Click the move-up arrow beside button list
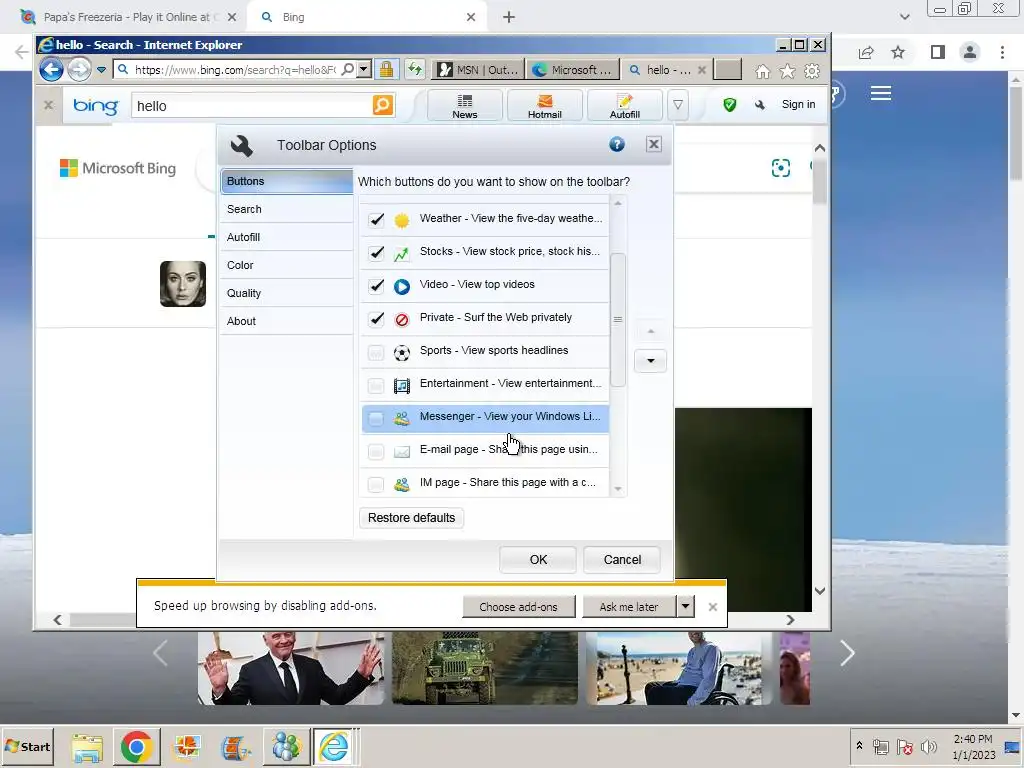This screenshot has height=768, width=1024. 650,332
